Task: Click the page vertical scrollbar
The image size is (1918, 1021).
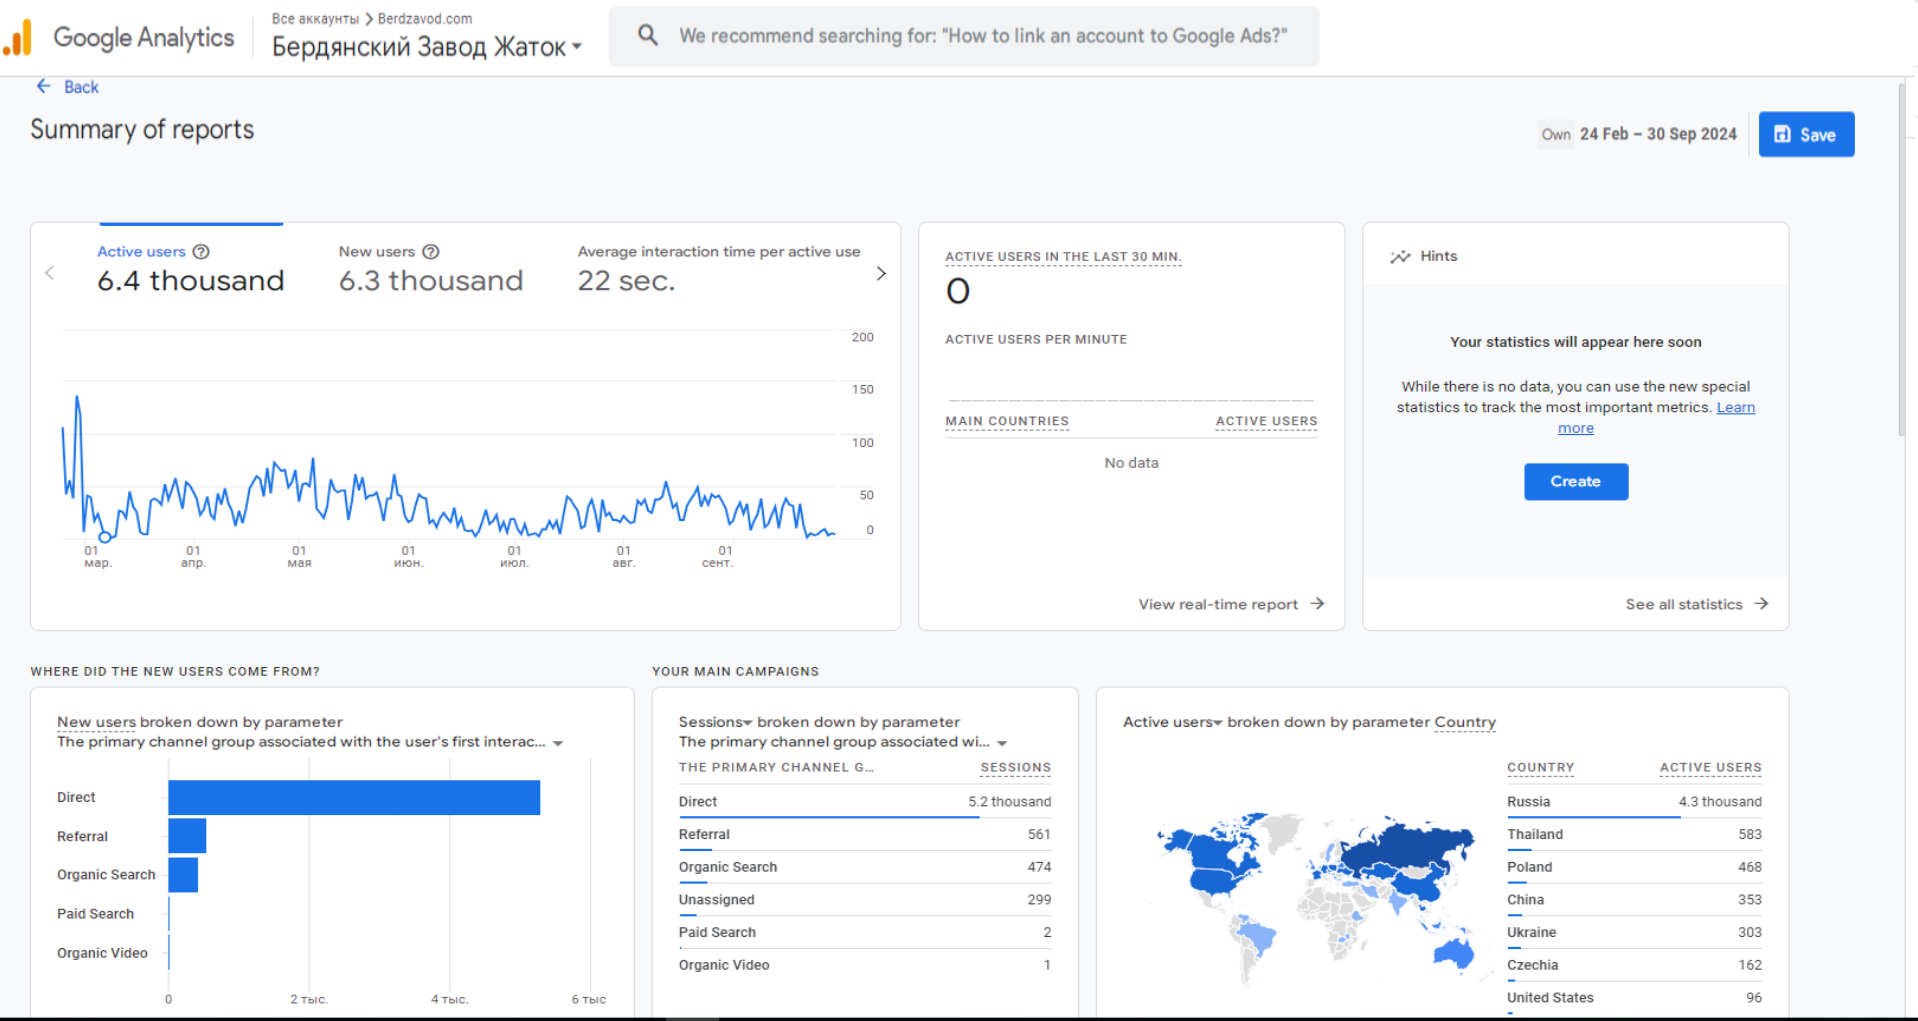Action: pyautogui.click(x=1901, y=260)
